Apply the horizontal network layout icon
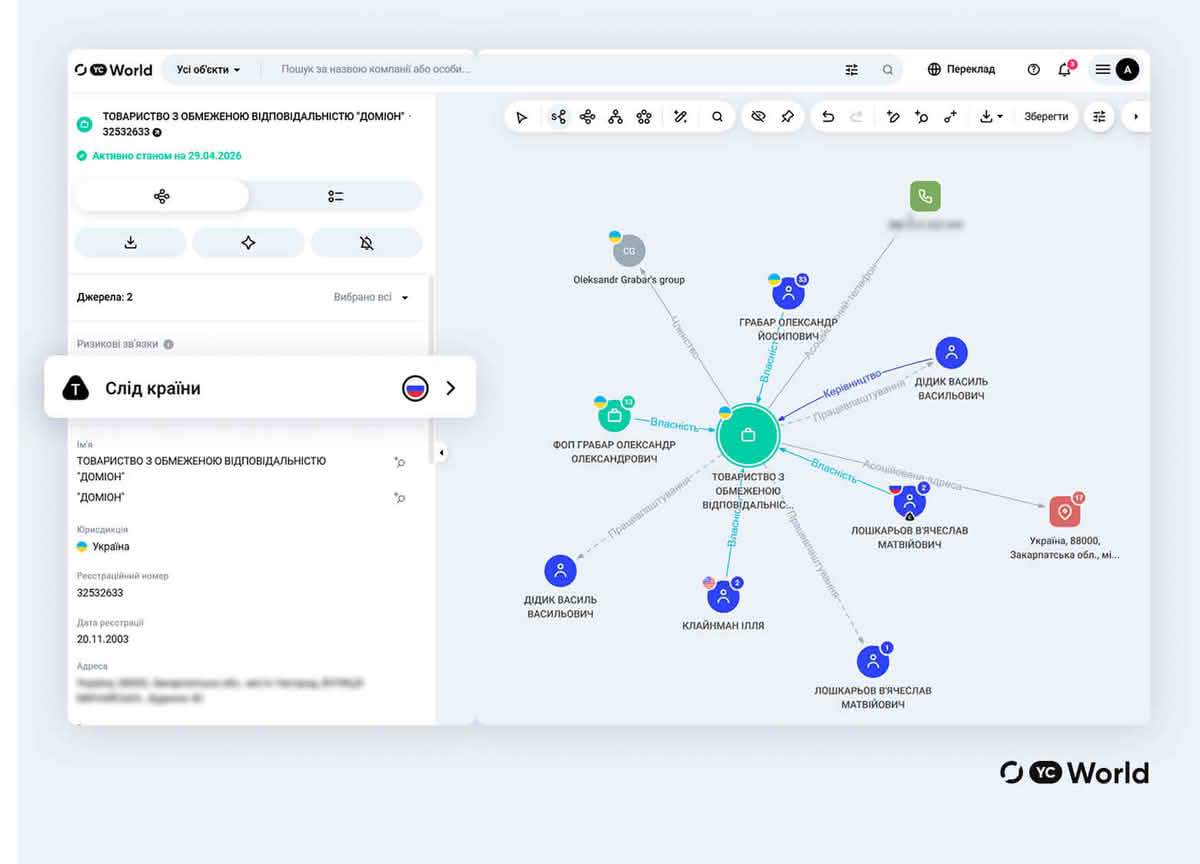The height and width of the screenshot is (864, 1200). [x=587, y=117]
